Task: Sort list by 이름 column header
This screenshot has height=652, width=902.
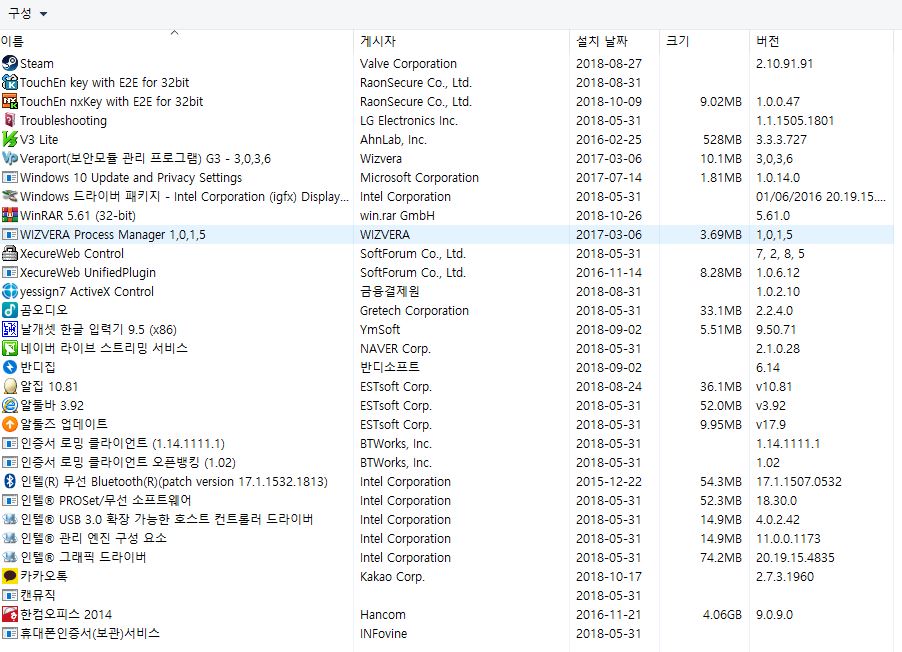Action: pos(13,42)
